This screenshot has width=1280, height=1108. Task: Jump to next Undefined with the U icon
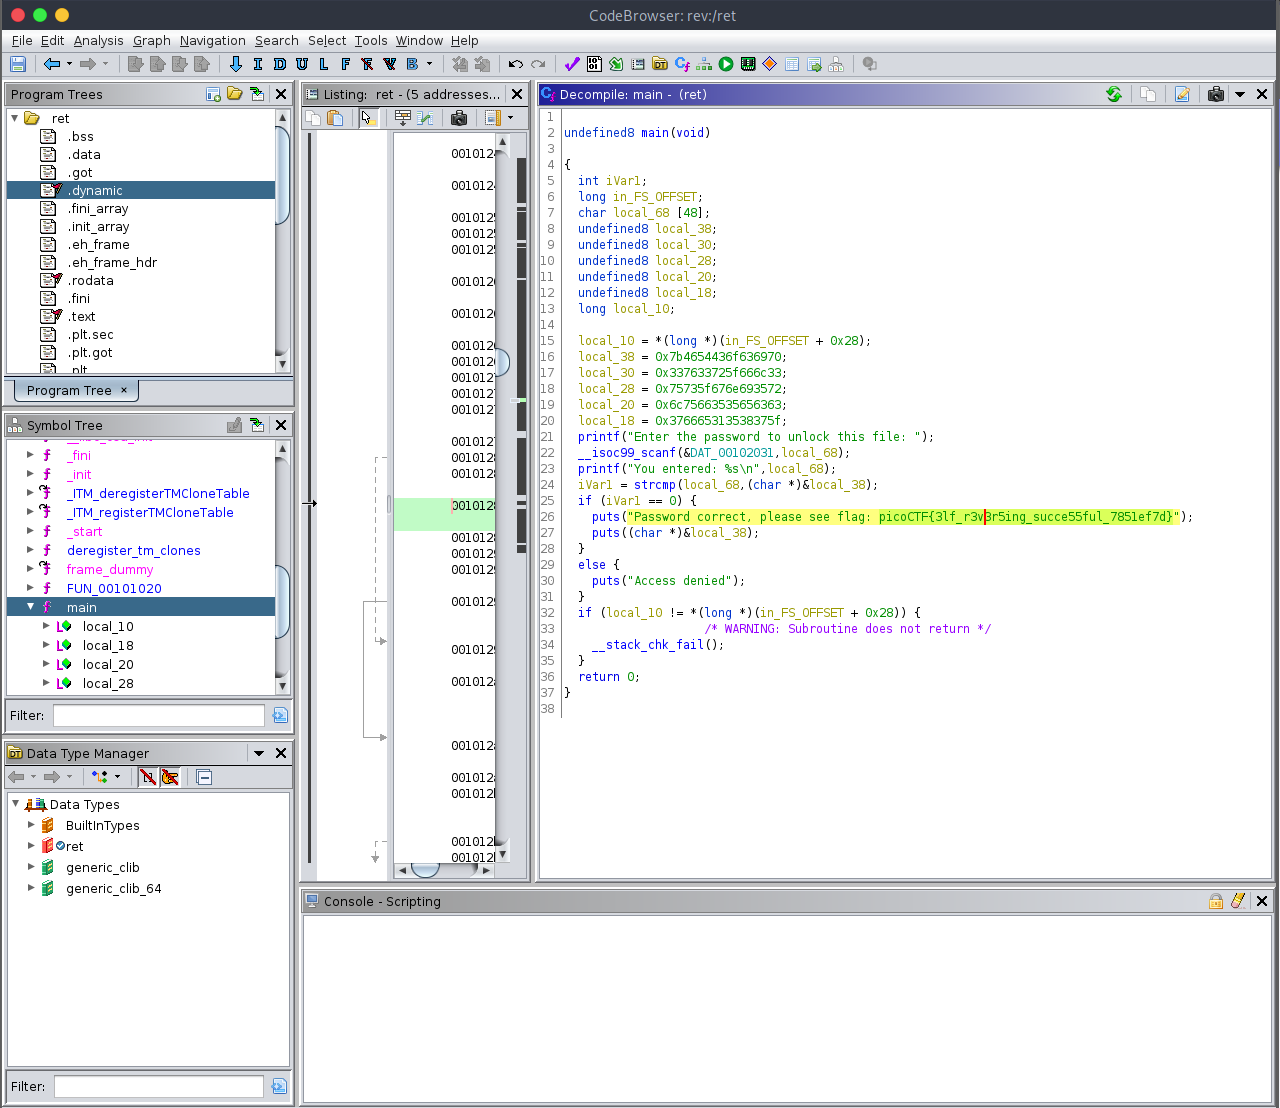[x=302, y=64]
